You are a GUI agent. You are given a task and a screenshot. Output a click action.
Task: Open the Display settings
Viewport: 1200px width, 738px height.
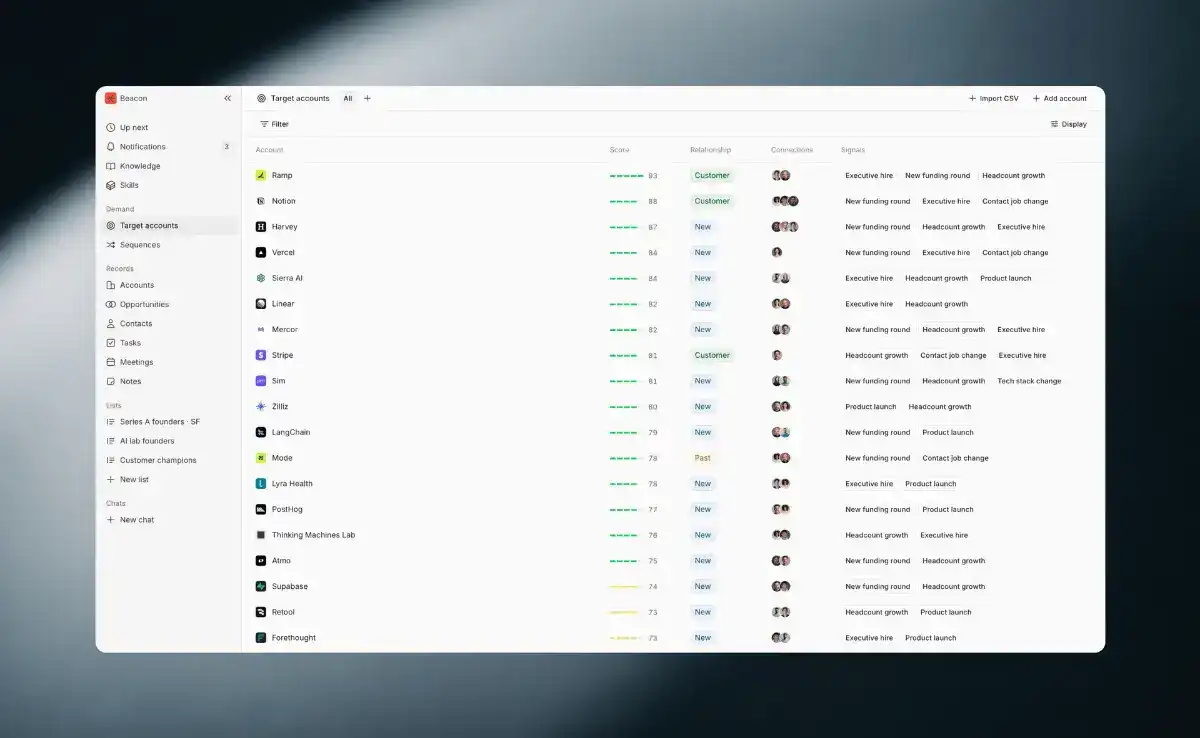pos(1069,124)
